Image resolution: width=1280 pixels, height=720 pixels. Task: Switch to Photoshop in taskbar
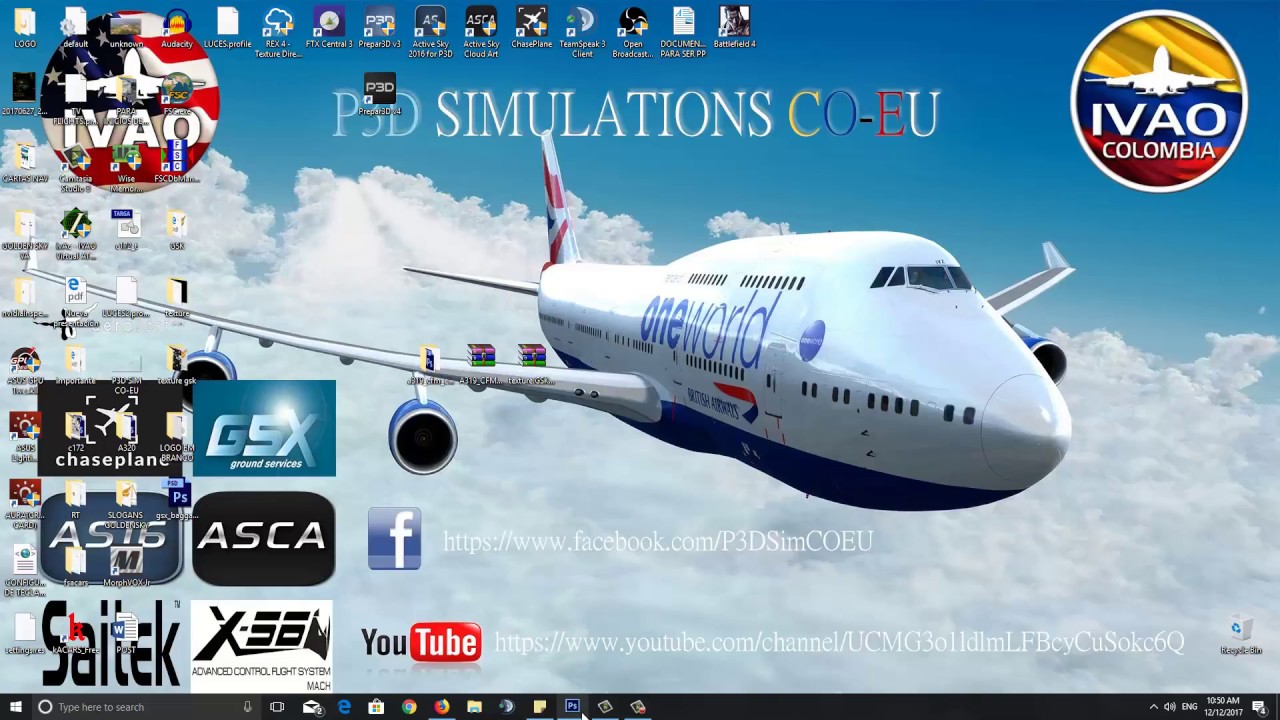pyautogui.click(x=572, y=707)
